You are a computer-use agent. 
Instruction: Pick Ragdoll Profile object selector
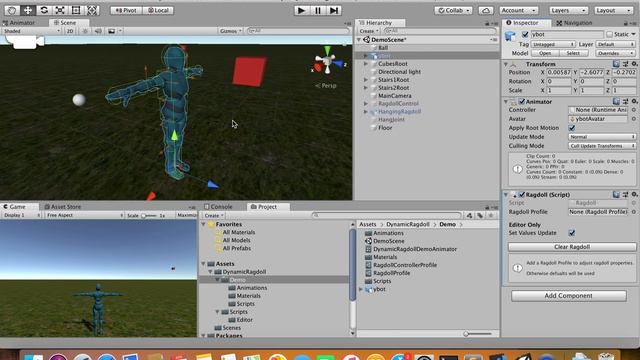click(x=633, y=212)
